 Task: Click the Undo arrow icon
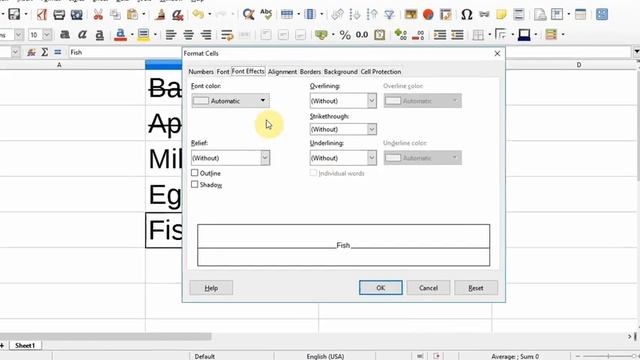click(x=198, y=14)
